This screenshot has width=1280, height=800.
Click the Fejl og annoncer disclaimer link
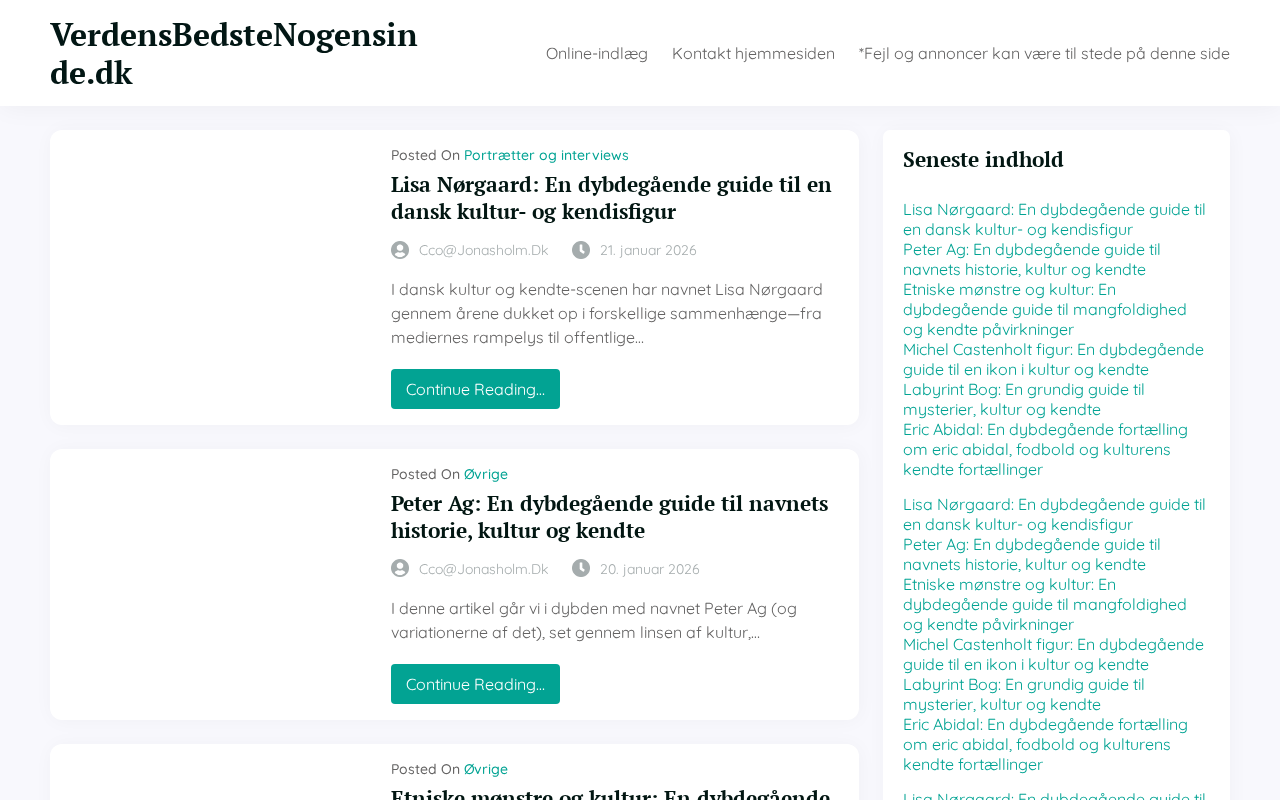[x=1044, y=53]
